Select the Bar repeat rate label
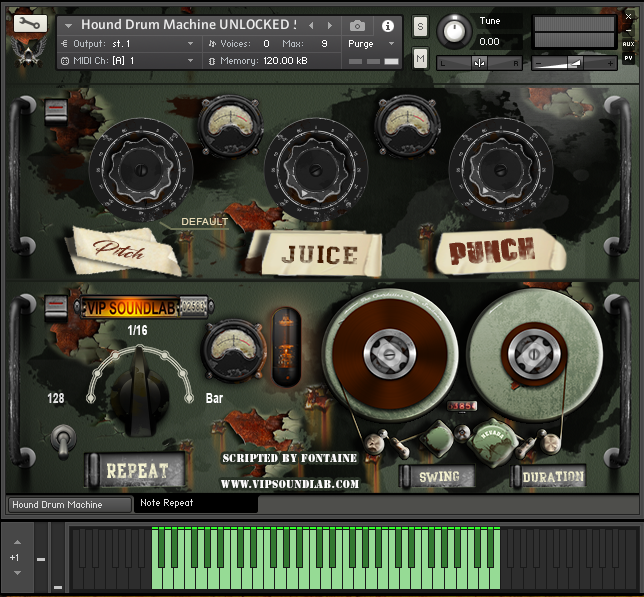This screenshot has height=597, width=644. tap(214, 398)
